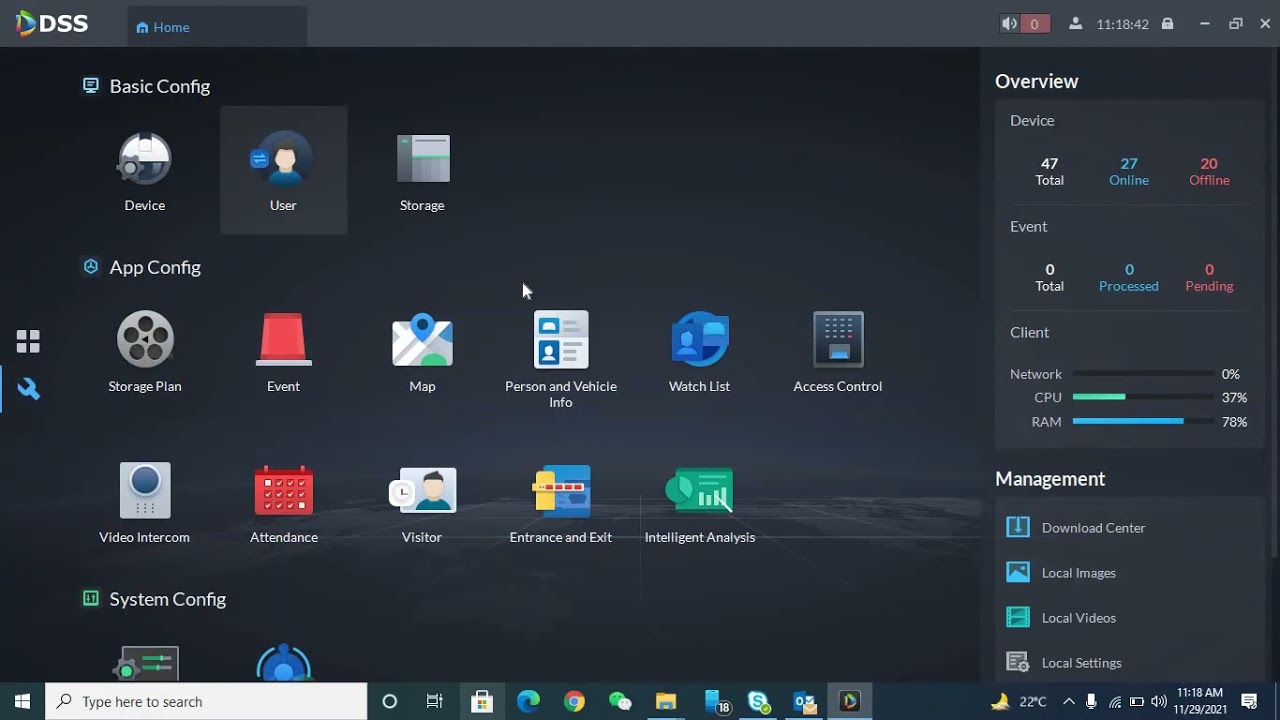Lock the client with padlock icon
This screenshot has height=720, width=1280.
(x=1167, y=24)
